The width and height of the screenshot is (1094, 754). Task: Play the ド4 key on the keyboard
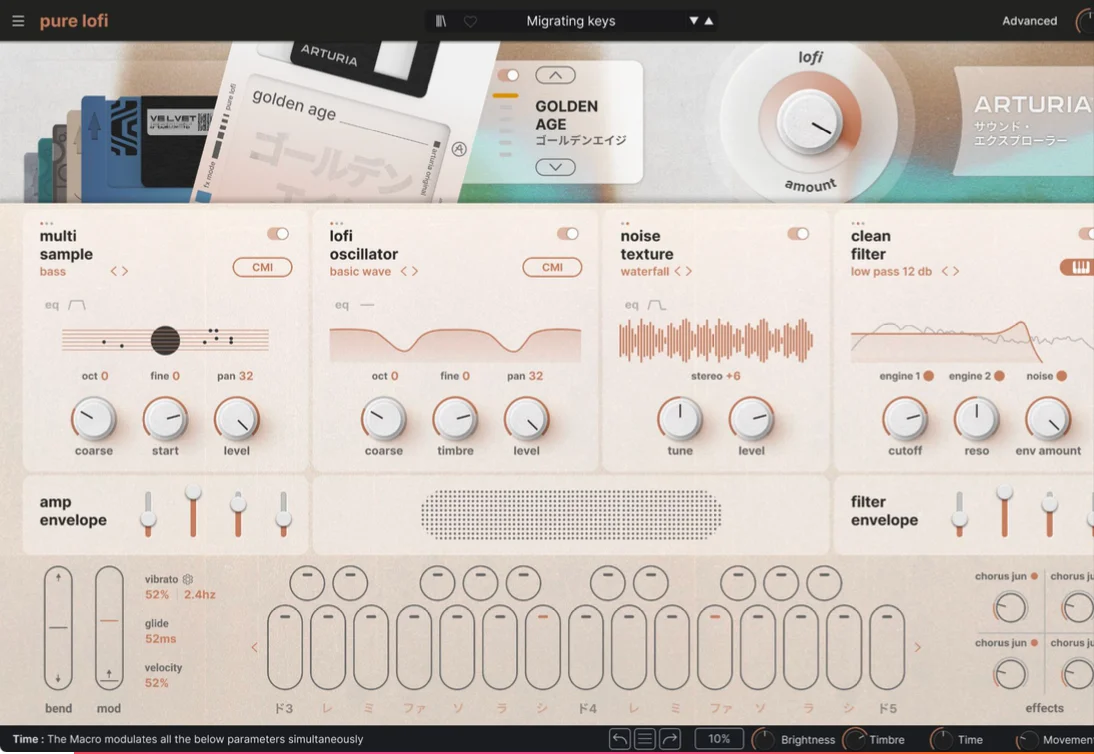586,647
